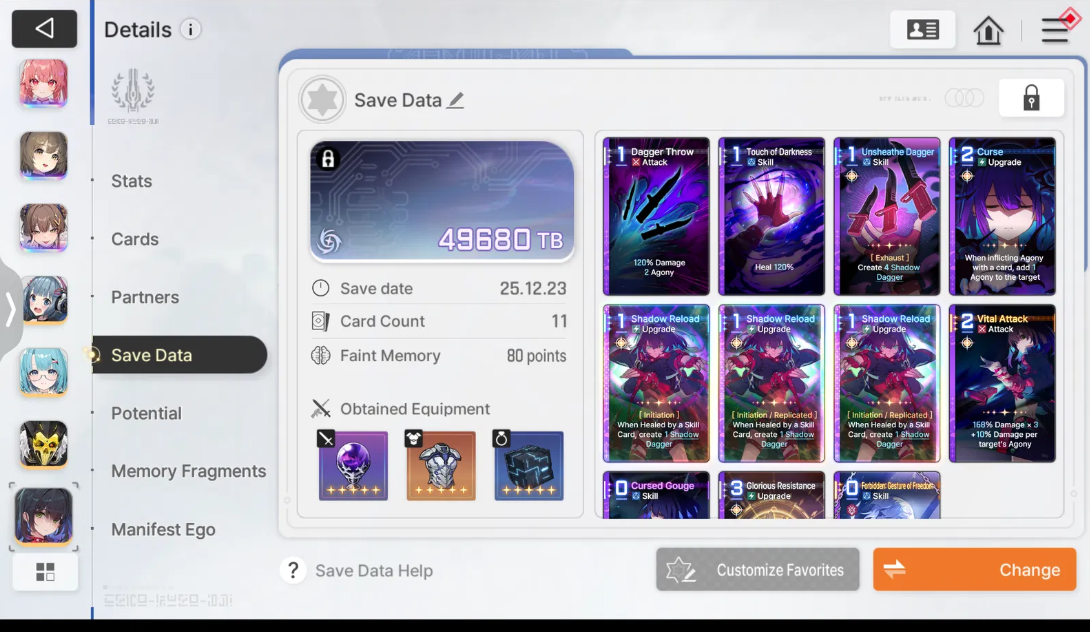Viewport: 1090px width, 632px height.
Task: Tap the three overlapping circles icon
Action: click(x=964, y=98)
